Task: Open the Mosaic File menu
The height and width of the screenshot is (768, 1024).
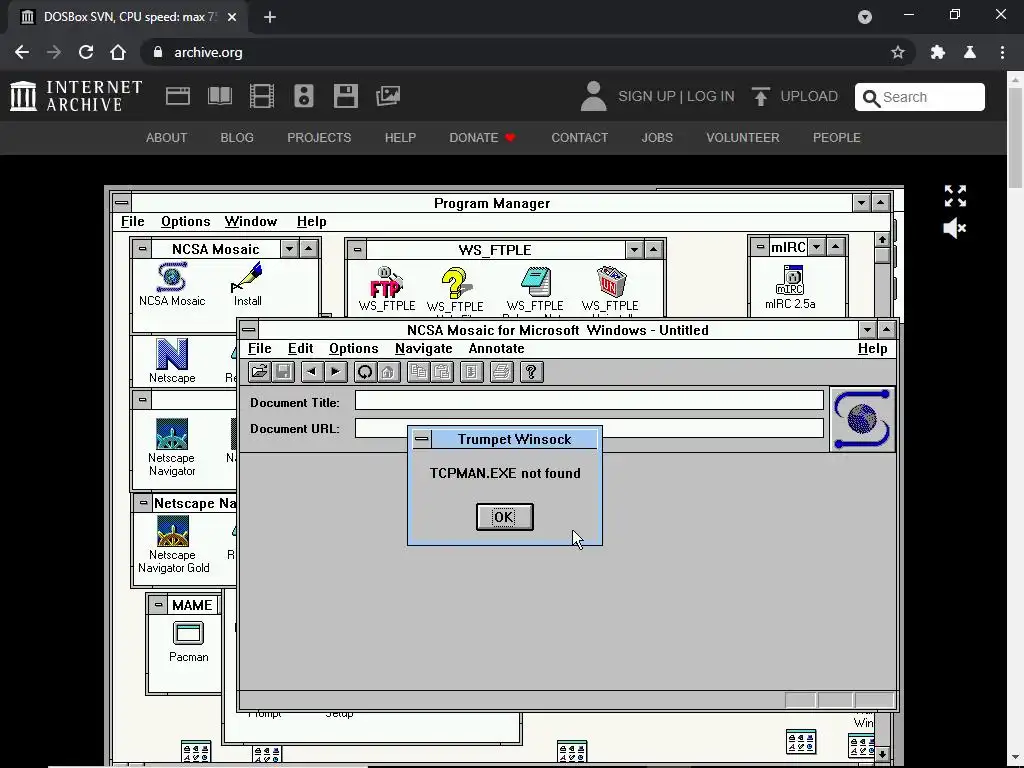Action: click(259, 349)
